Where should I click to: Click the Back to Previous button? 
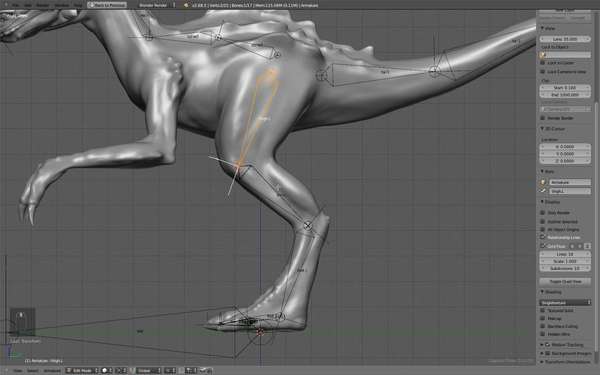(x=107, y=5)
